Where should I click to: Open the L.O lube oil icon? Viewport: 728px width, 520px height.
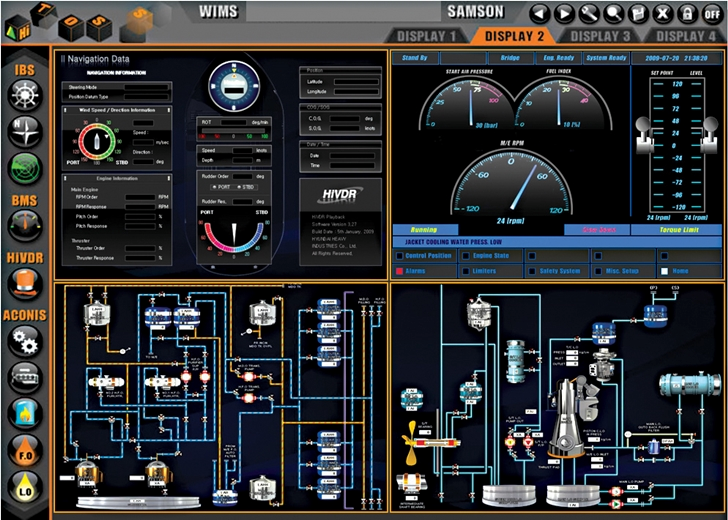tap(24, 489)
